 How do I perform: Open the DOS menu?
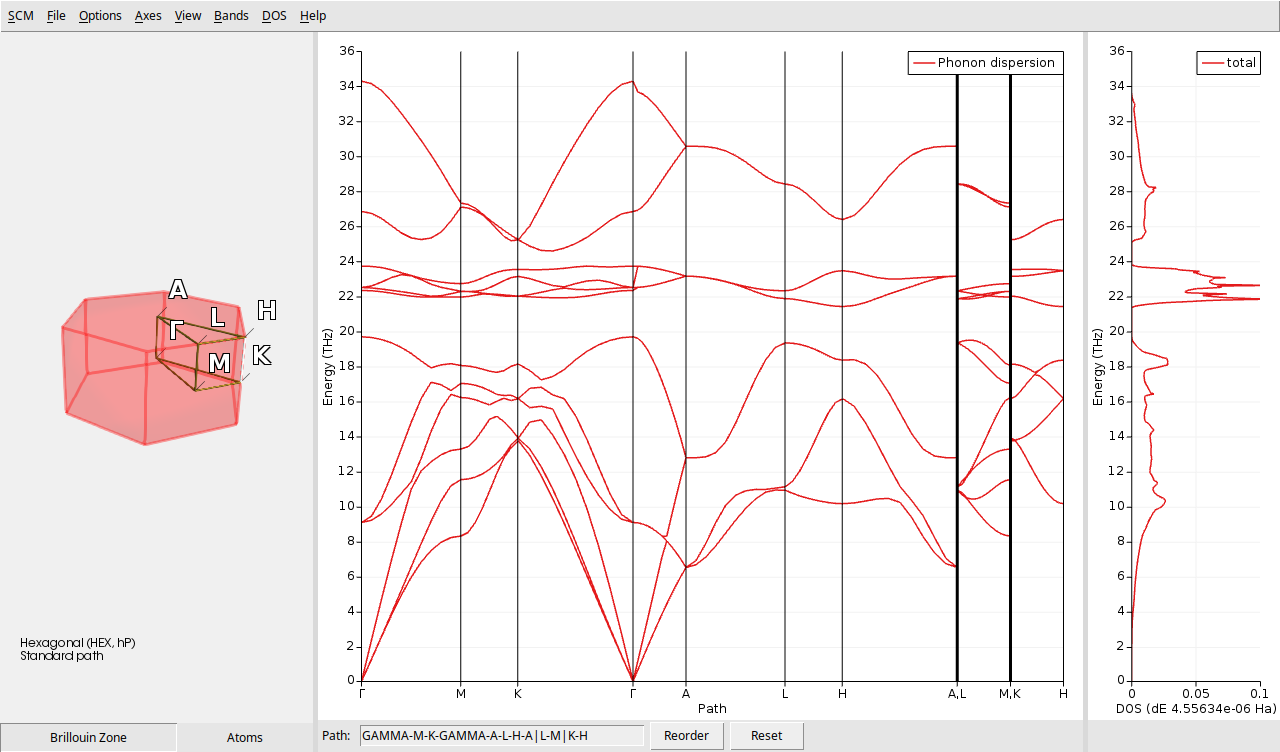coord(274,16)
